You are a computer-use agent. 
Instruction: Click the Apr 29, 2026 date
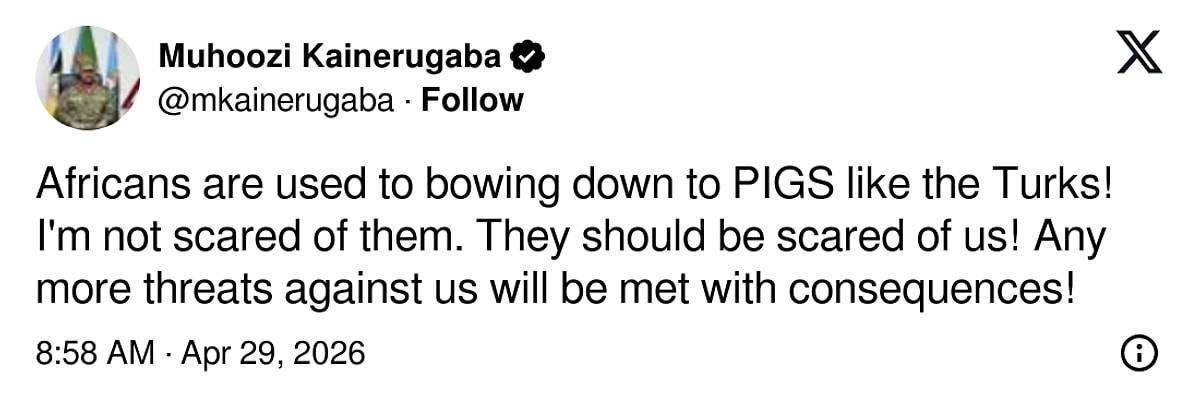pyautogui.click(x=272, y=352)
